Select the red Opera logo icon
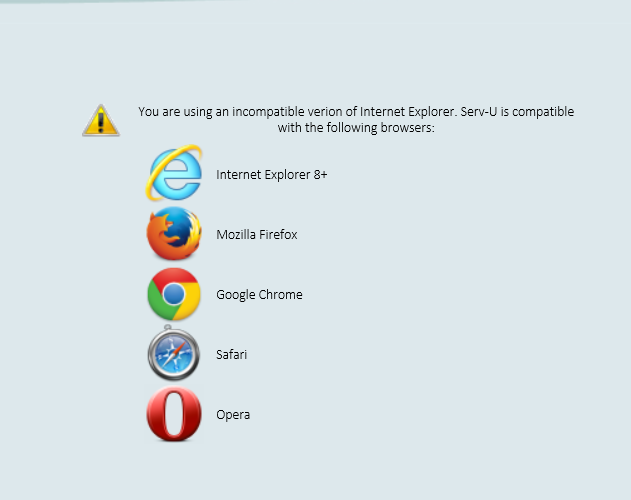The height and width of the screenshot is (500, 631). (174, 414)
